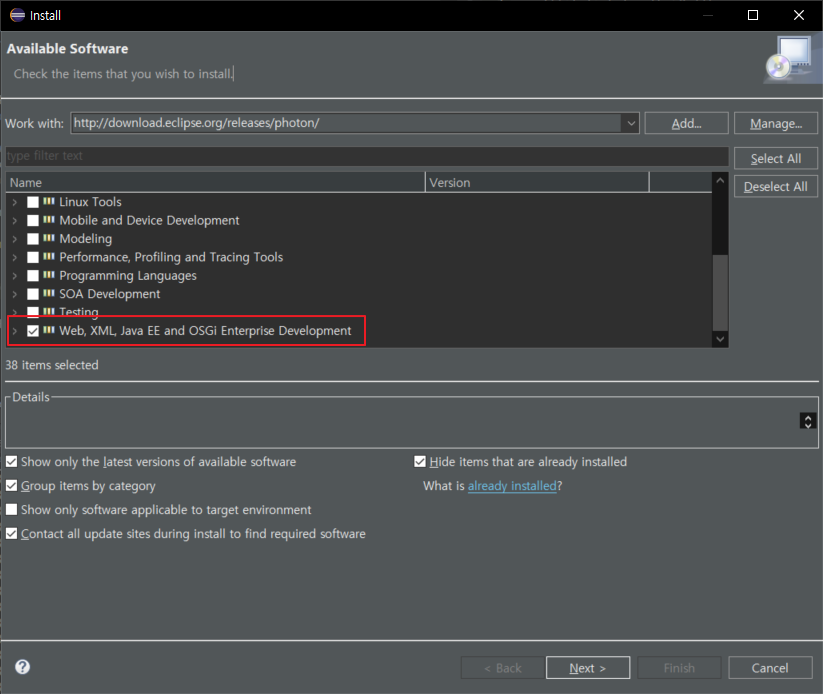823x694 pixels.
Task: Expand Performance, Profiling and Tracing Tools node
Action: click(x=15, y=257)
